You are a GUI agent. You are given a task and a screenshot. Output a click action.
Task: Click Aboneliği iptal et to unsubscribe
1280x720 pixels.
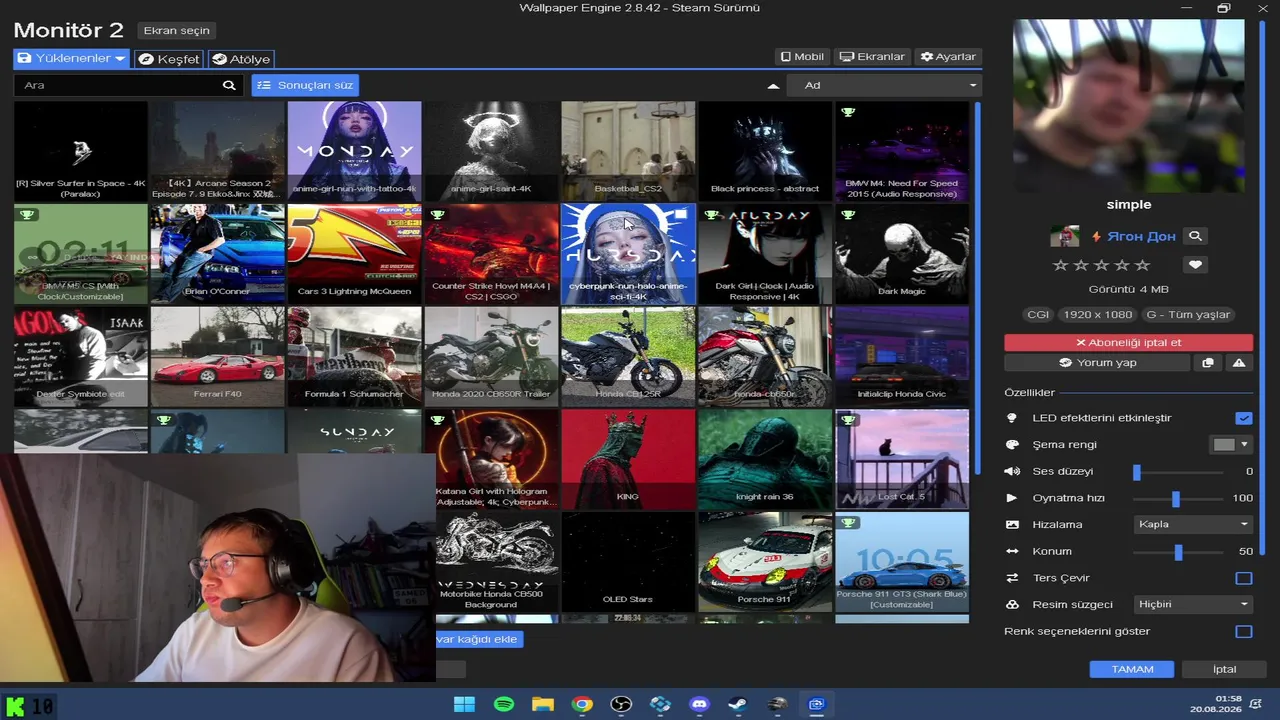pos(1128,343)
